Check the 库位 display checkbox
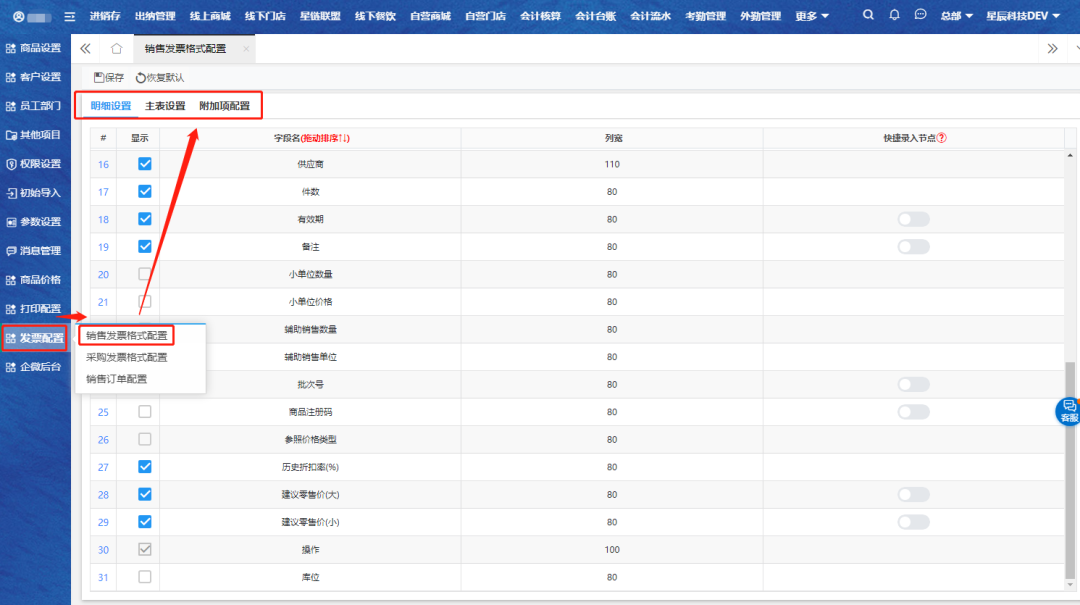1080x605 pixels. 145,577
